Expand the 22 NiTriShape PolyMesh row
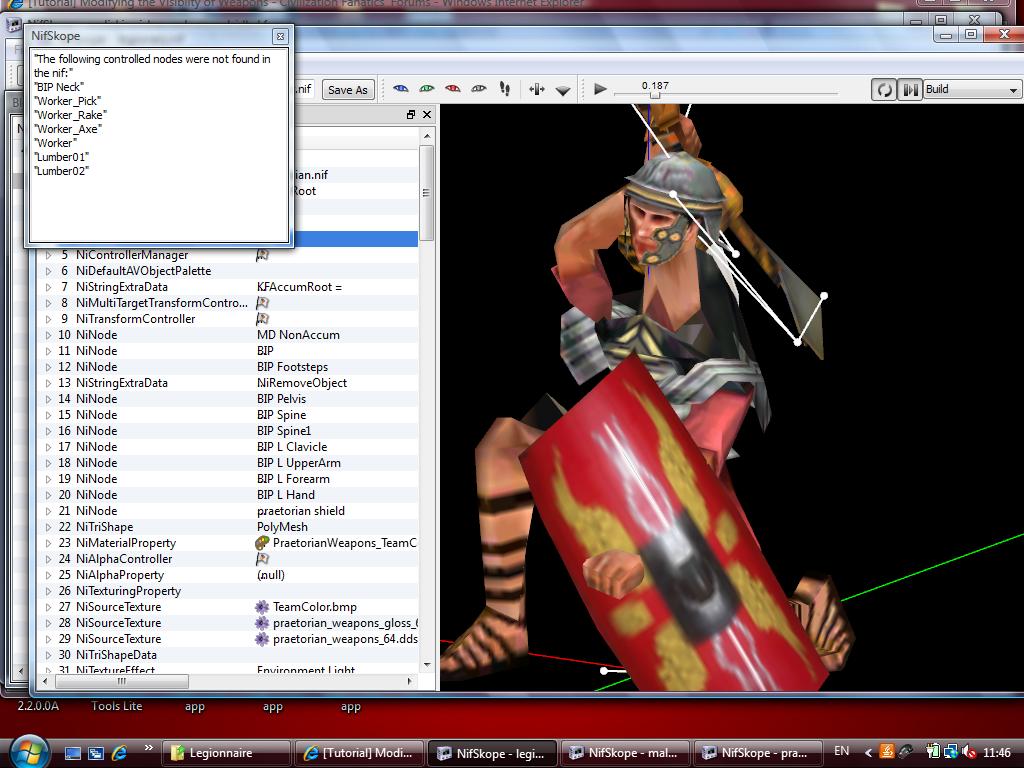Image resolution: width=1024 pixels, height=768 pixels. [x=48, y=527]
